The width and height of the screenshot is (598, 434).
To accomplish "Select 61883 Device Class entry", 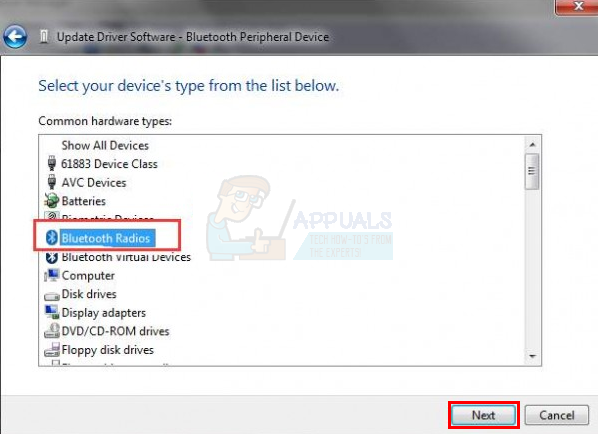I will click(x=109, y=164).
